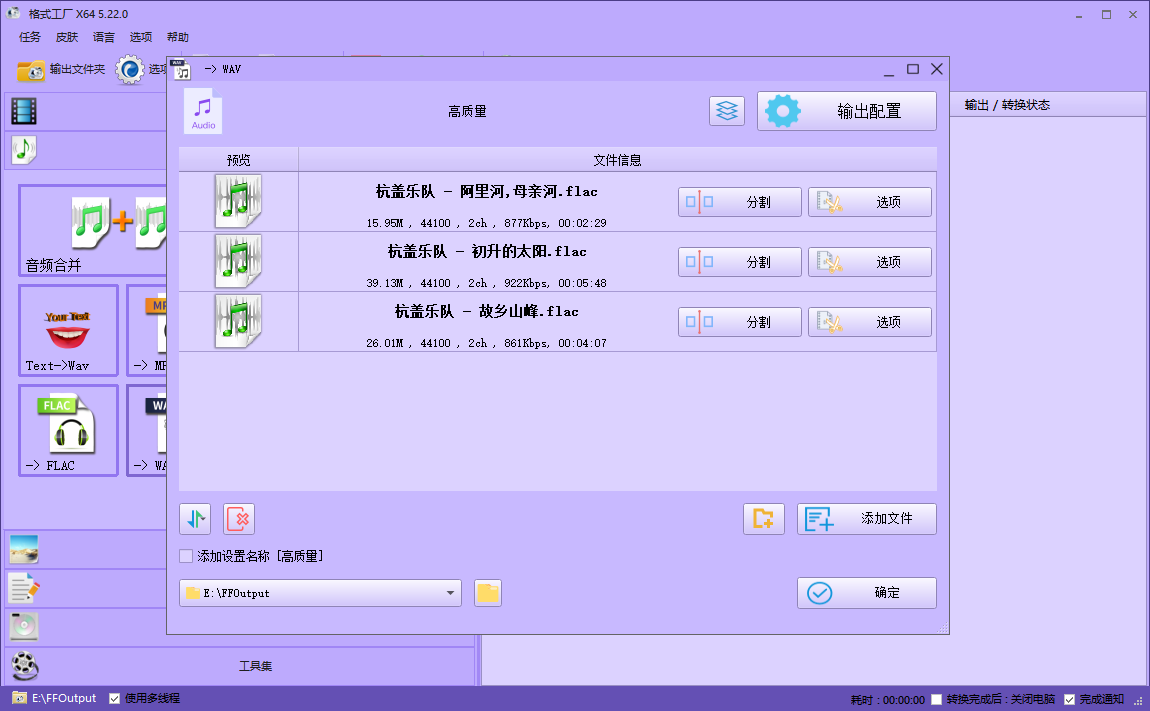
Task: Select thumbnail of 初升的太阳.flac
Action: point(238,261)
